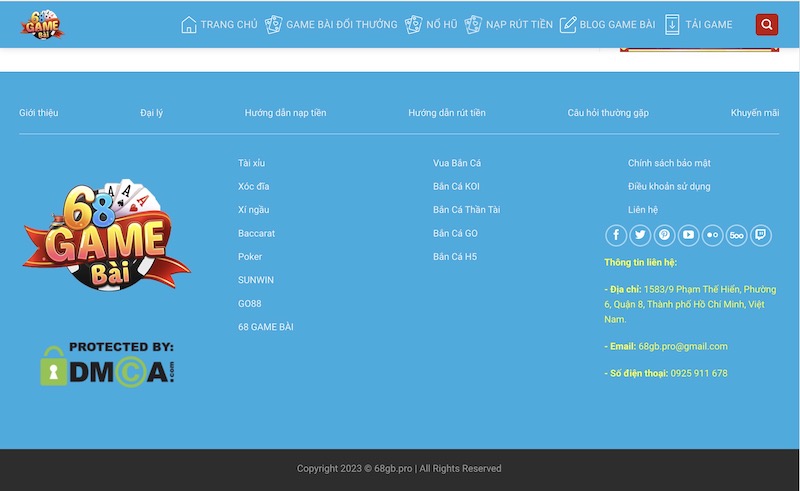Open the Twitch social icon
This screenshot has width=800, height=491.
[761, 235]
